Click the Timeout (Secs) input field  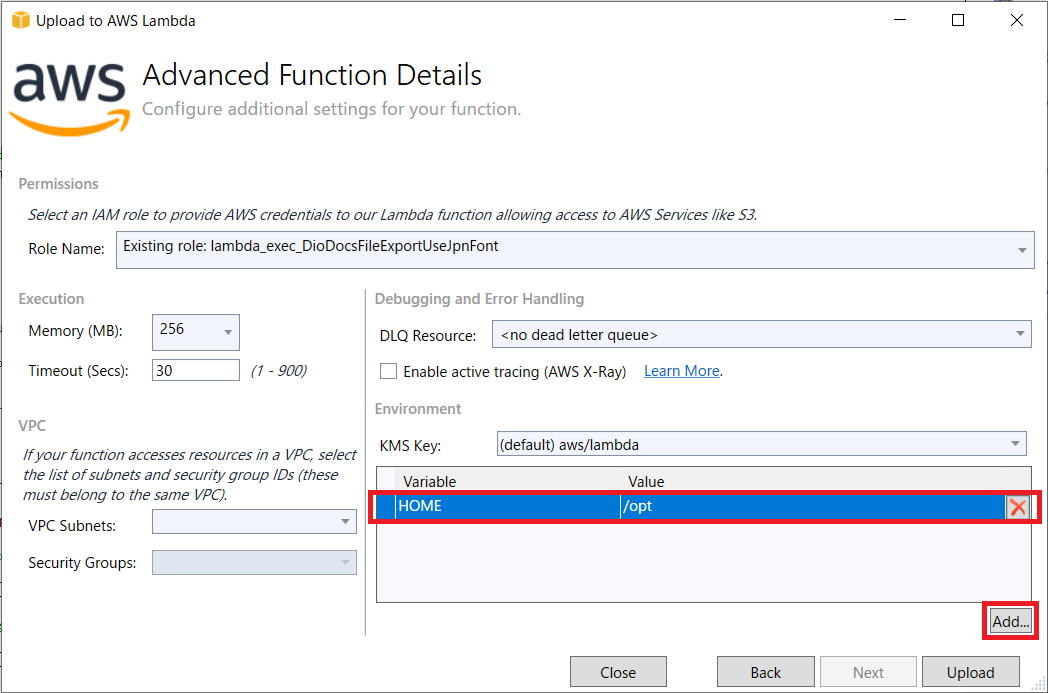(x=195, y=370)
